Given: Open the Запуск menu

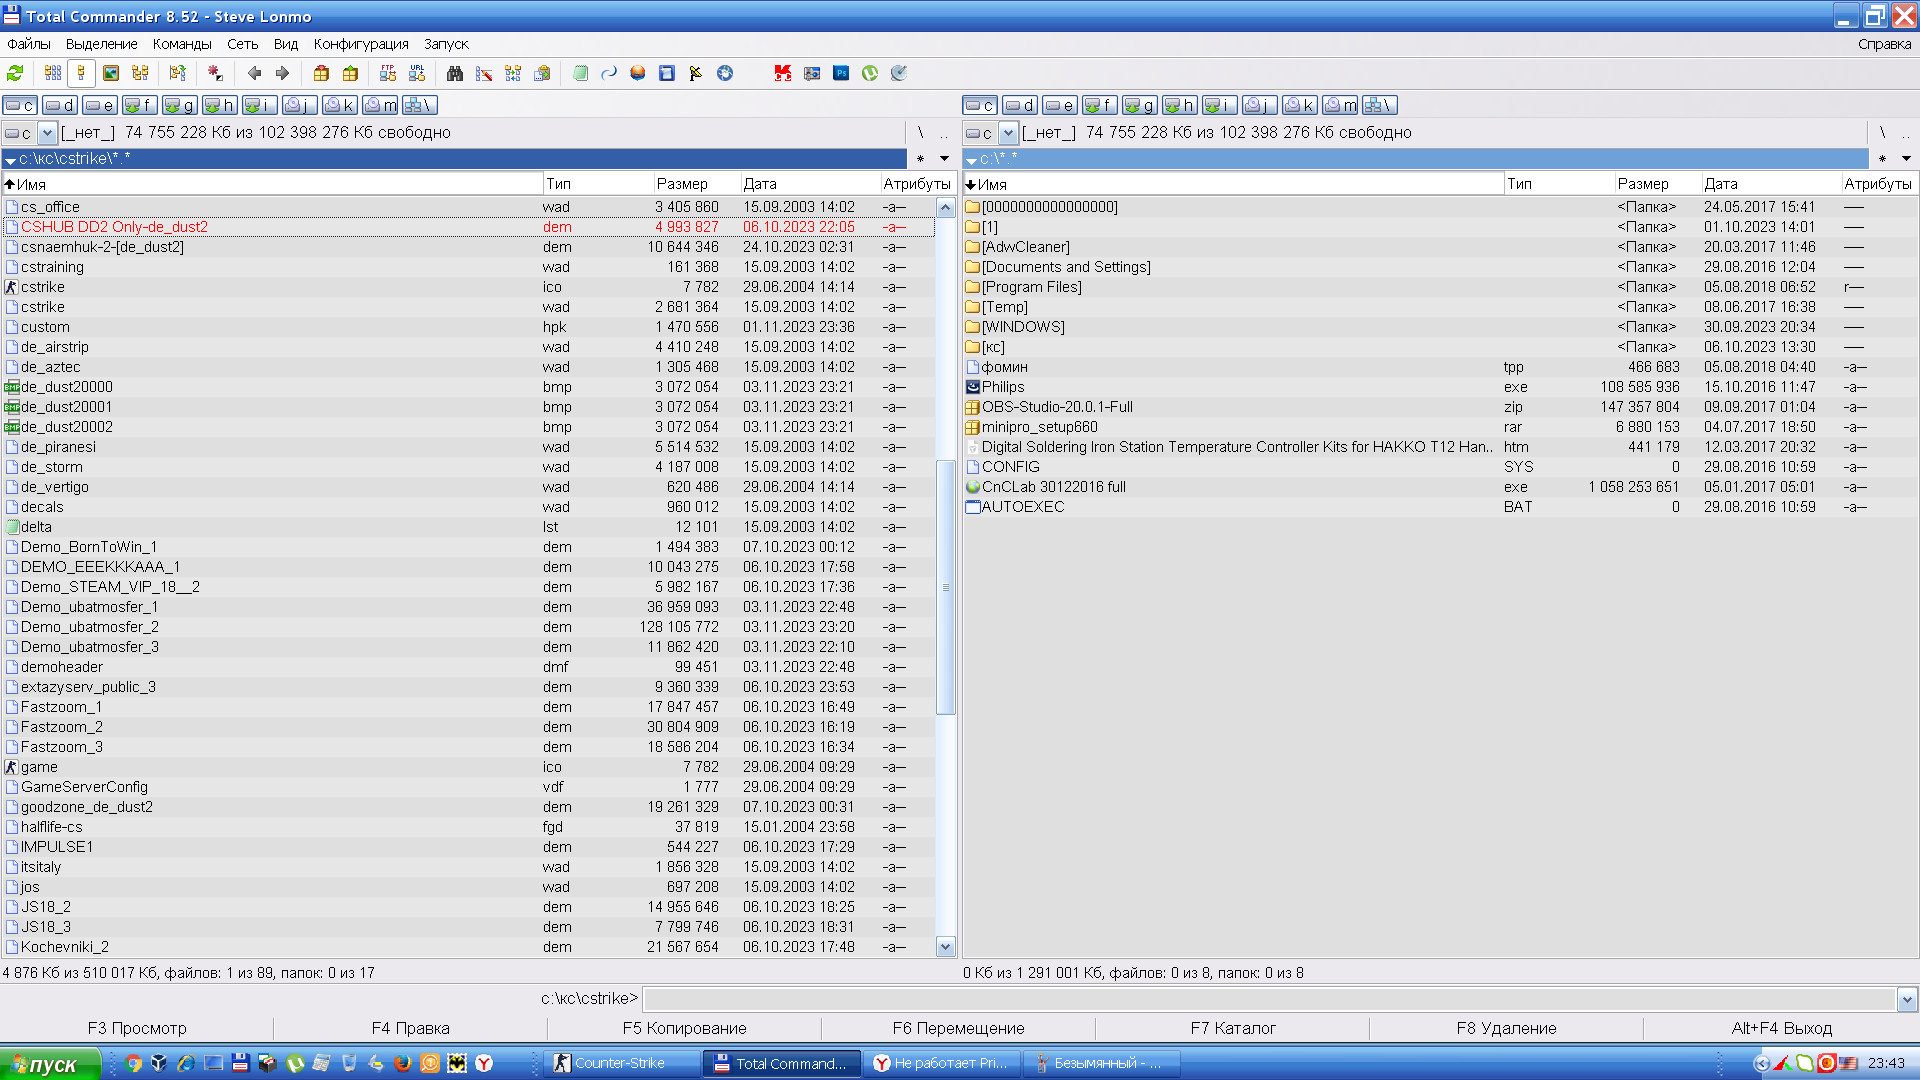Looking at the screenshot, I should coord(446,44).
